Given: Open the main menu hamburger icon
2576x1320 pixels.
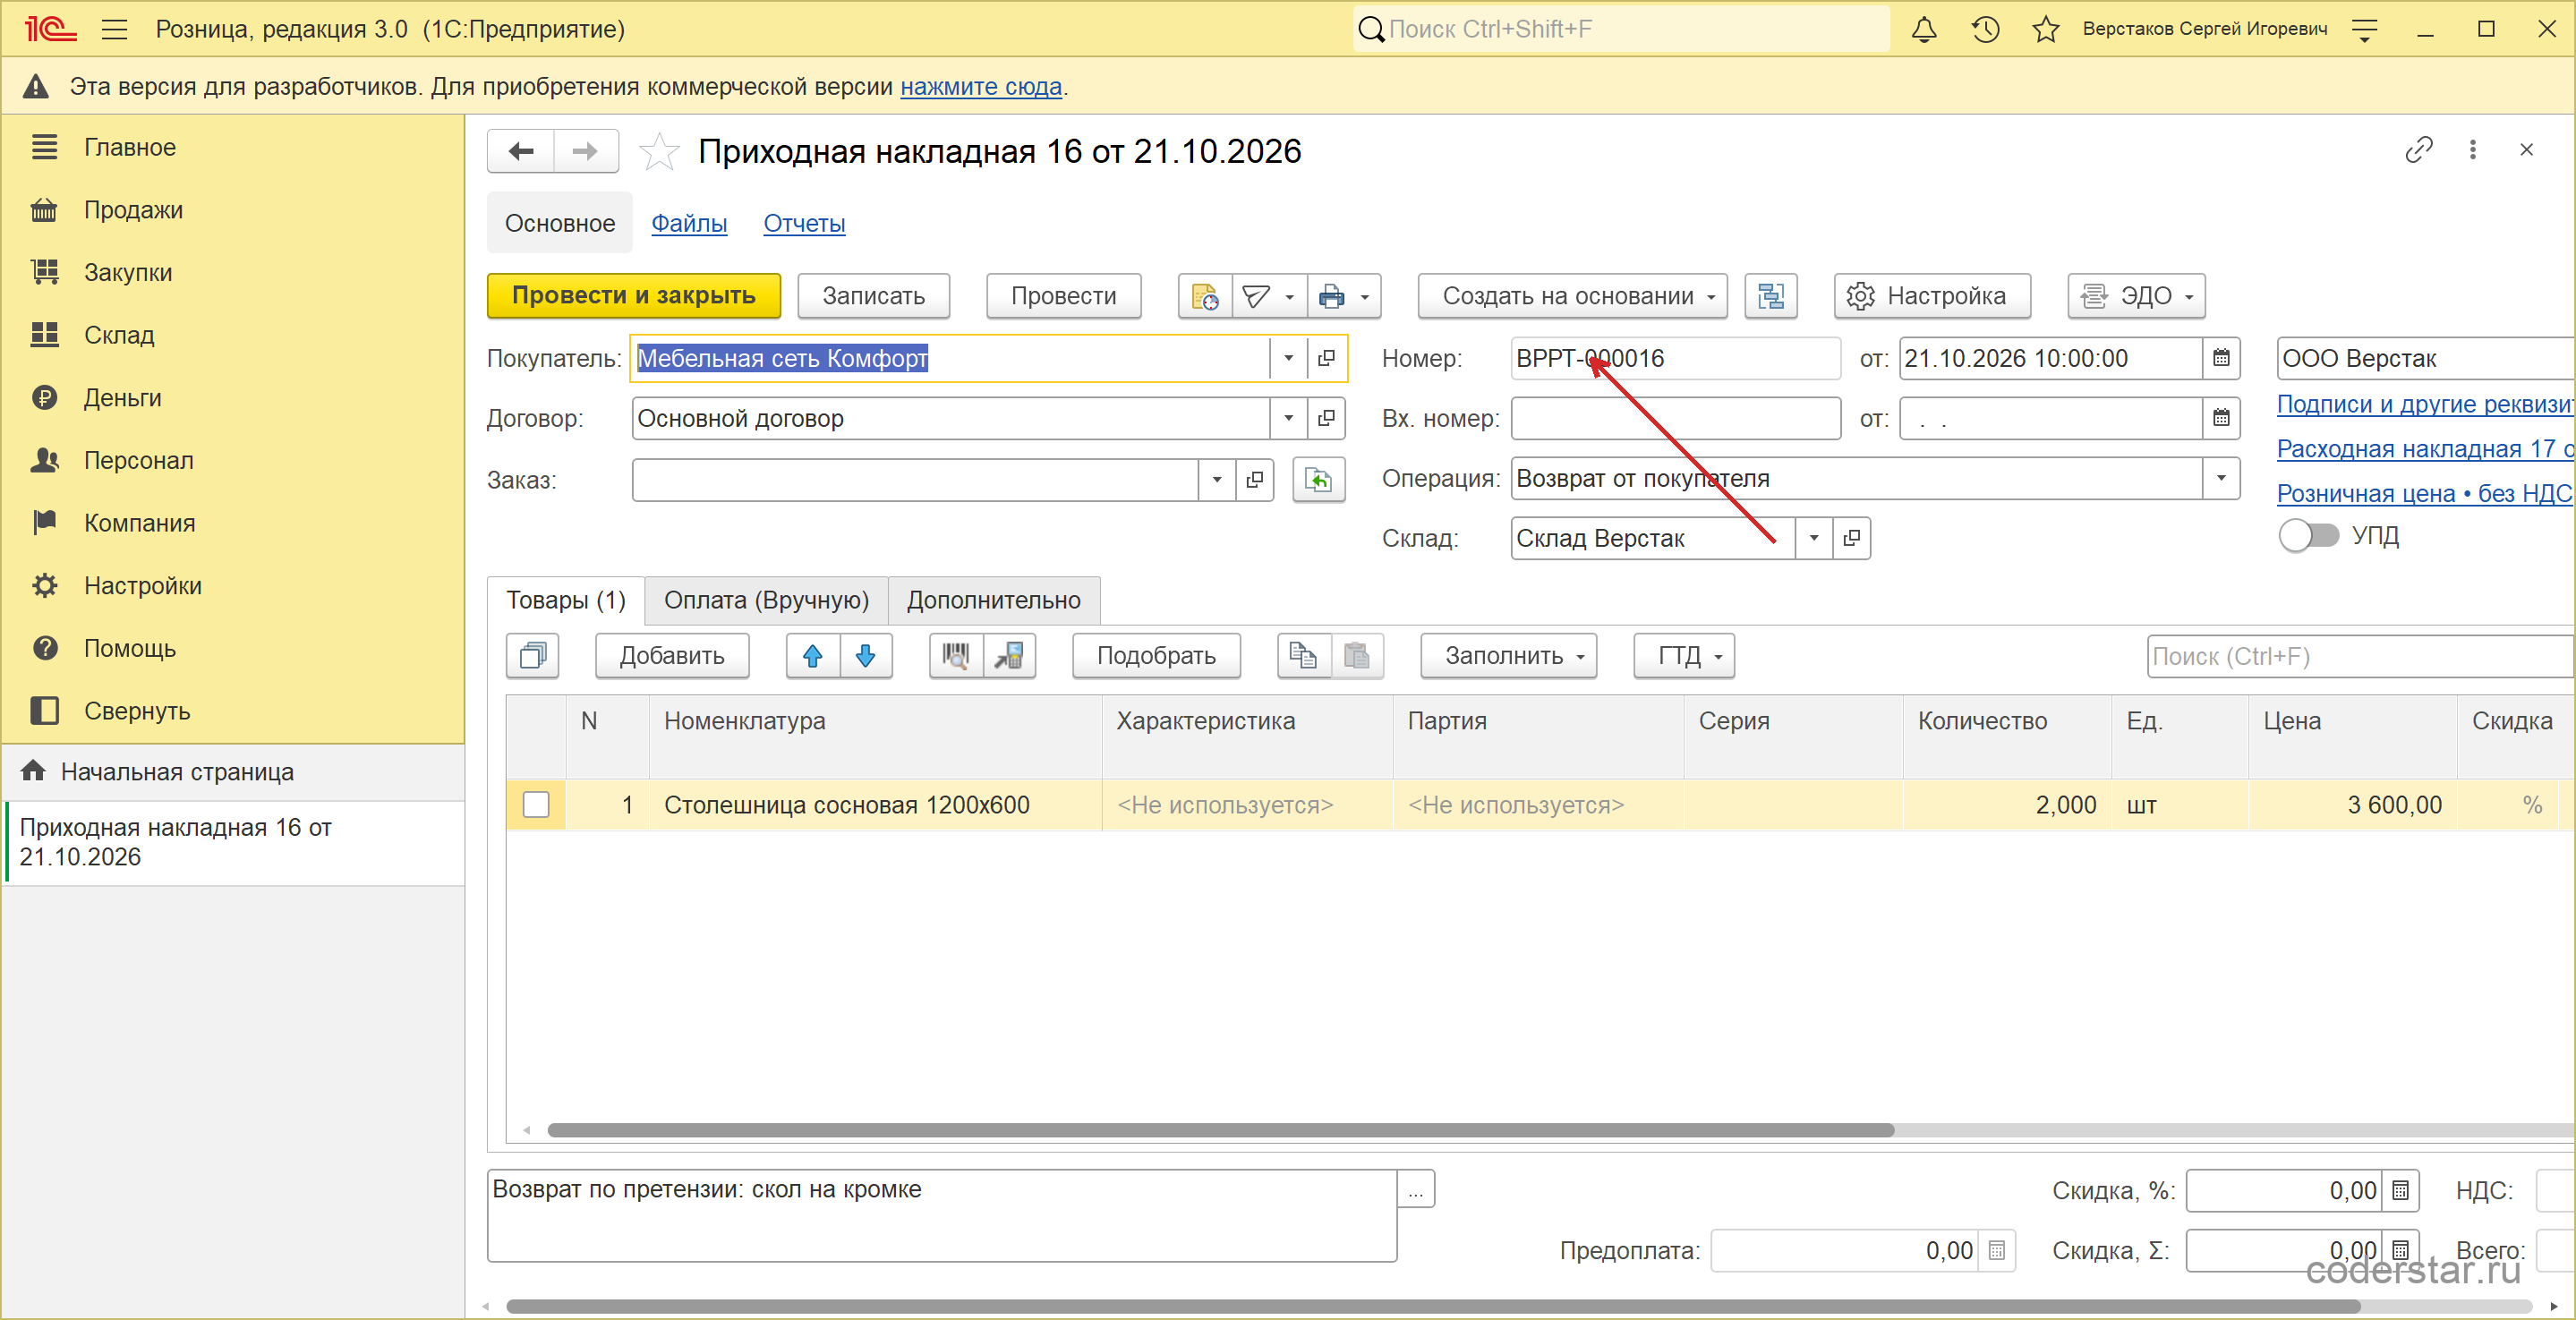Looking at the screenshot, I should pos(115,29).
